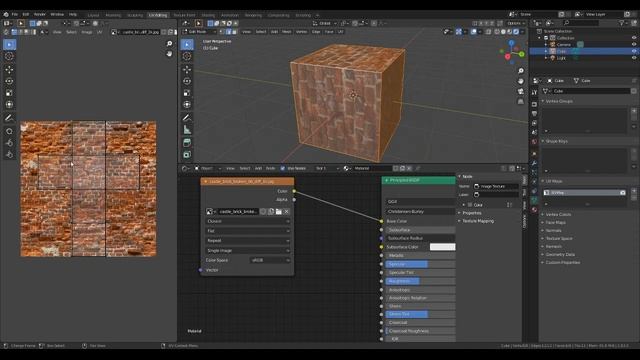
Task: Click the zoom magnifier icon in the UV editor
Action: click(x=169, y=44)
